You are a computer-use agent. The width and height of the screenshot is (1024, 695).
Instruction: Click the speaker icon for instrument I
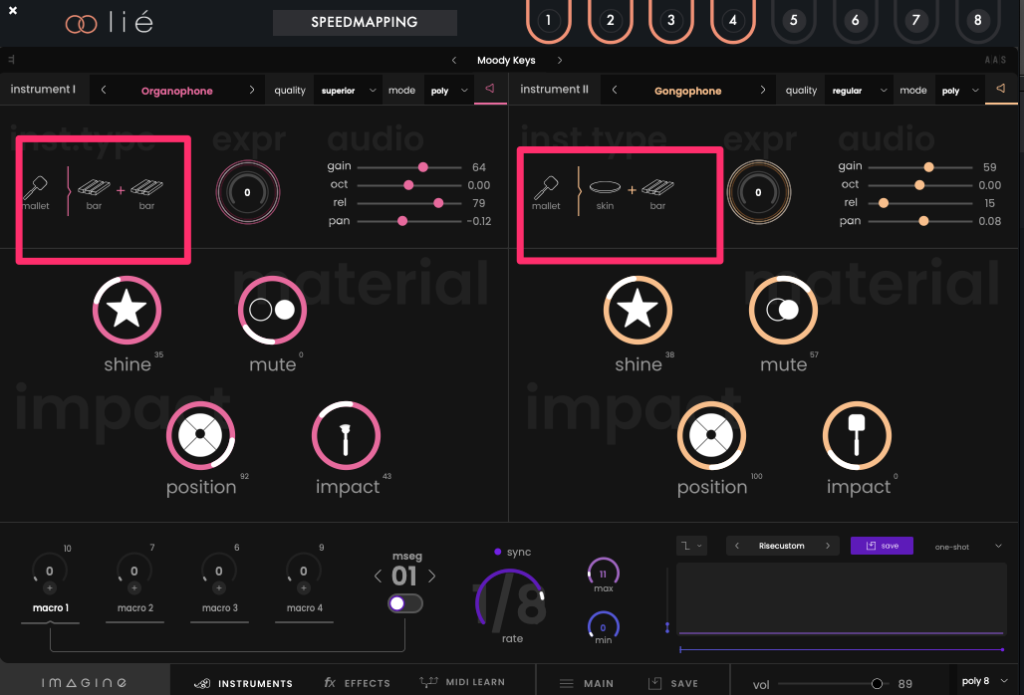click(490, 90)
